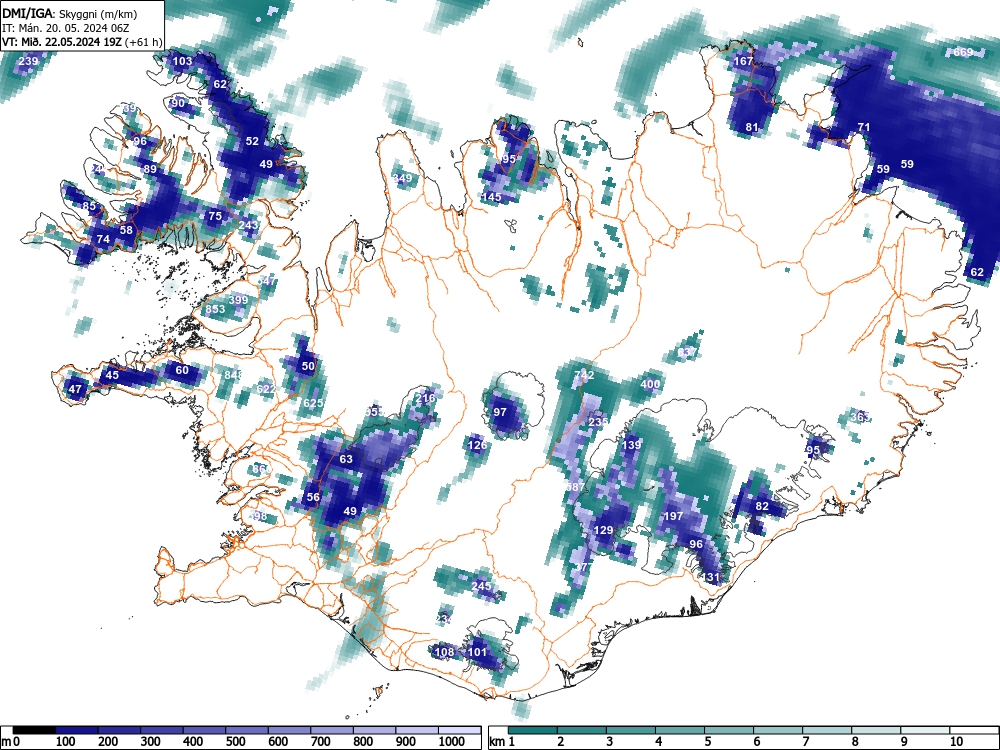Select the VT: Mið. 22.05.2024 19Z (+61 h) line
The width and height of the screenshot is (1000, 750).
click(82, 42)
